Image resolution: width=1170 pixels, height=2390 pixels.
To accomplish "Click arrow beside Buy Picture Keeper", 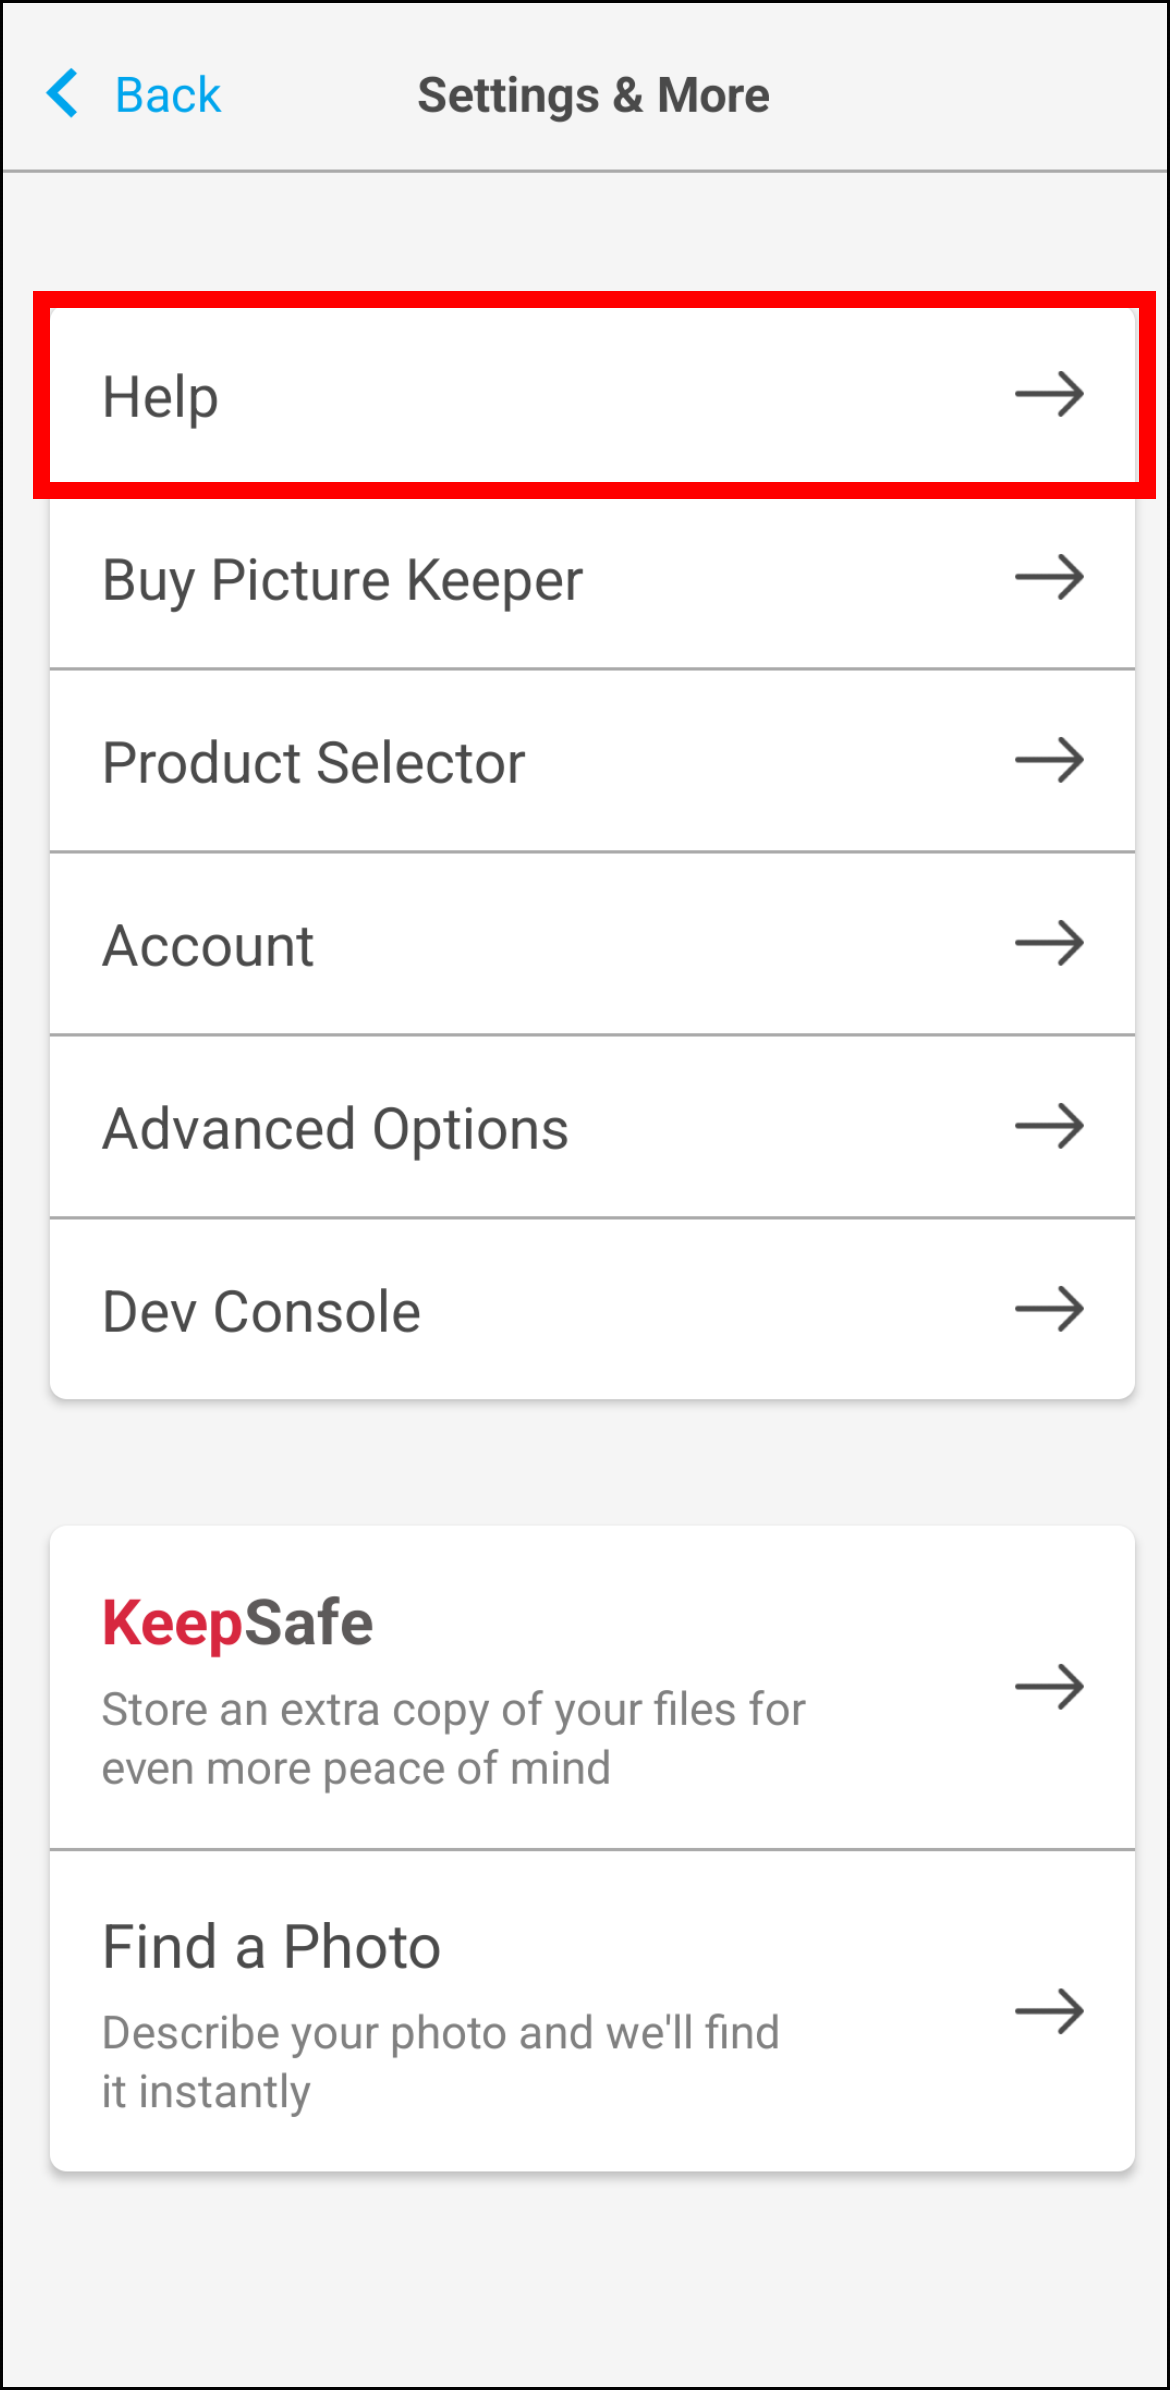I will (1049, 578).
